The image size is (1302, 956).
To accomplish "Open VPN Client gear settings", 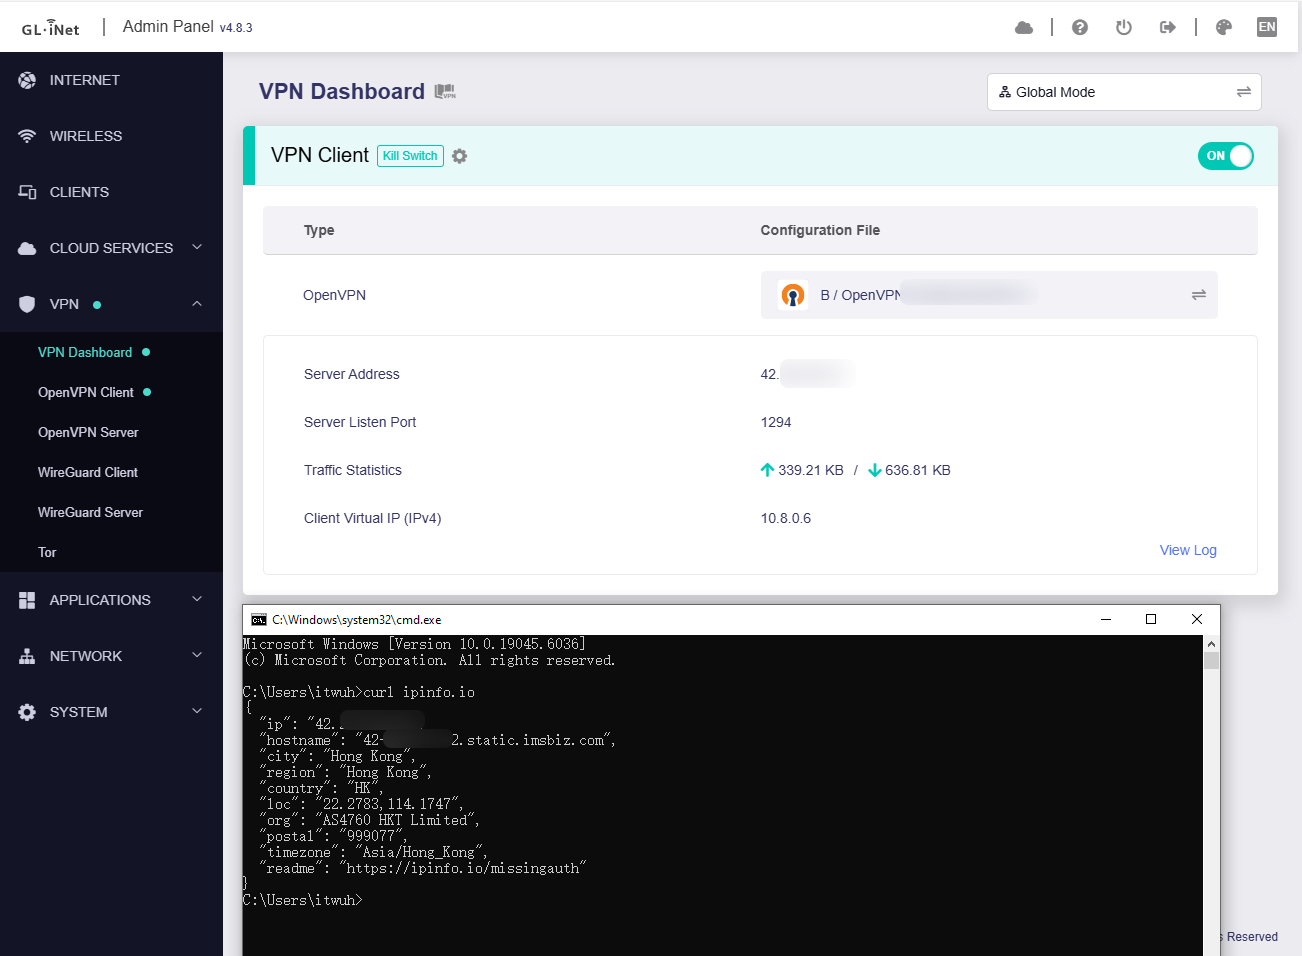I will (459, 156).
